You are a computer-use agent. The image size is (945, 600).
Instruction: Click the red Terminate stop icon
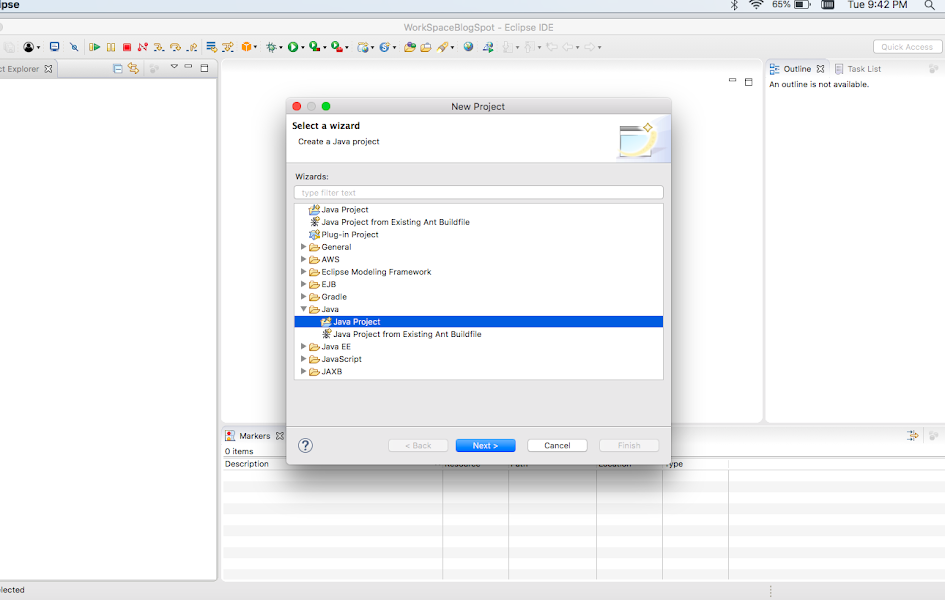point(127,47)
